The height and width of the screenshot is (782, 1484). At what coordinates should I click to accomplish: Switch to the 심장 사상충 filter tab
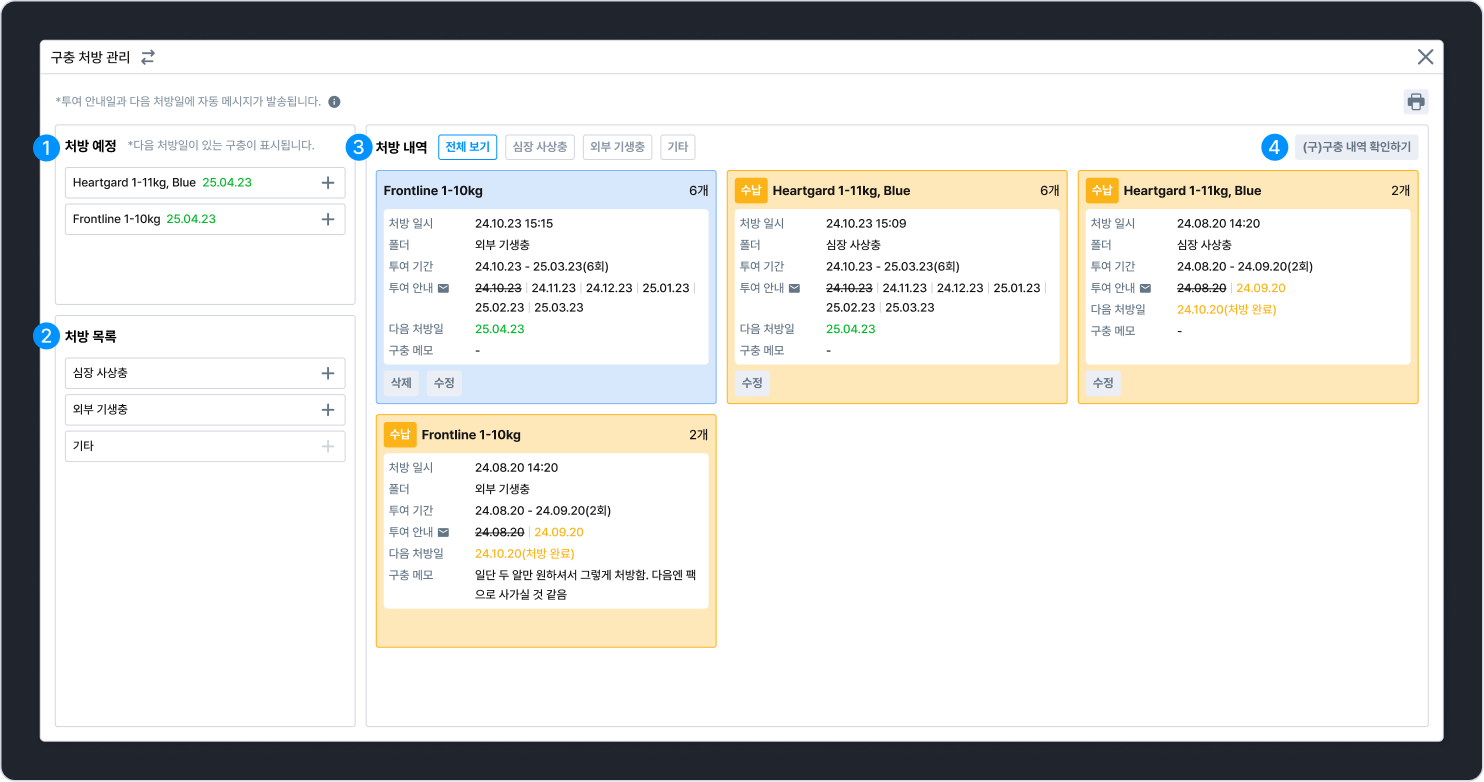pyautogui.click(x=540, y=147)
